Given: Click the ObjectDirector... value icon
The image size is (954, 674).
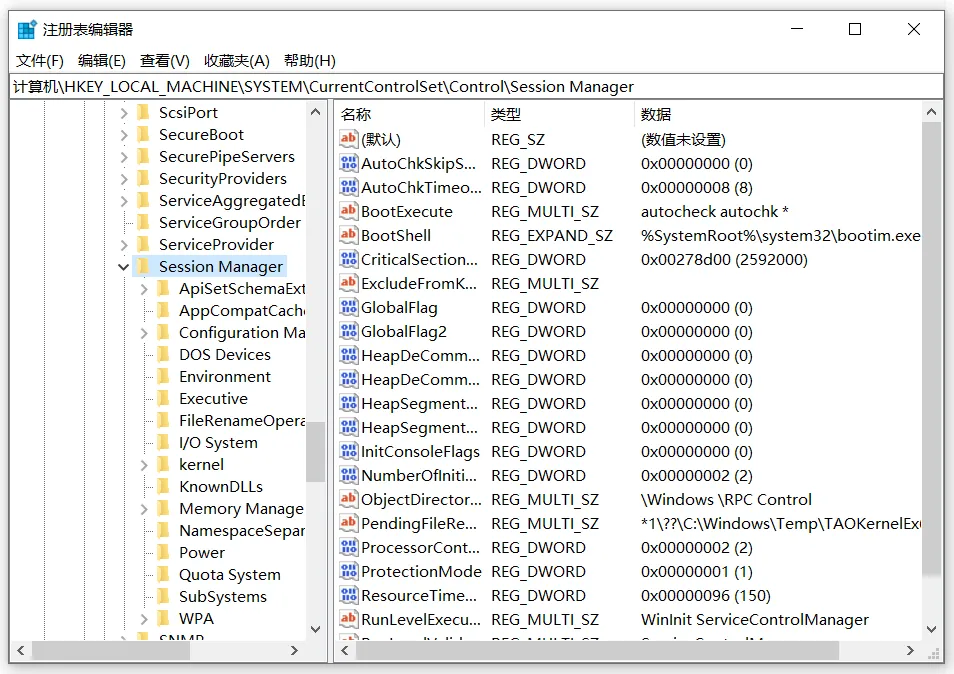Looking at the screenshot, I should [x=349, y=499].
